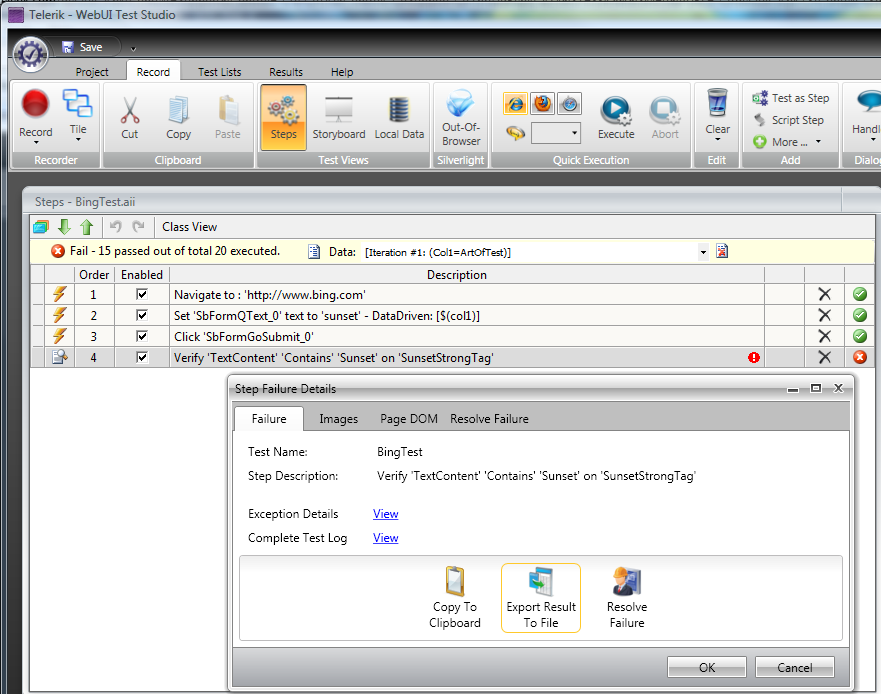
Task: Select Safari as execution browser
Action: coord(569,103)
